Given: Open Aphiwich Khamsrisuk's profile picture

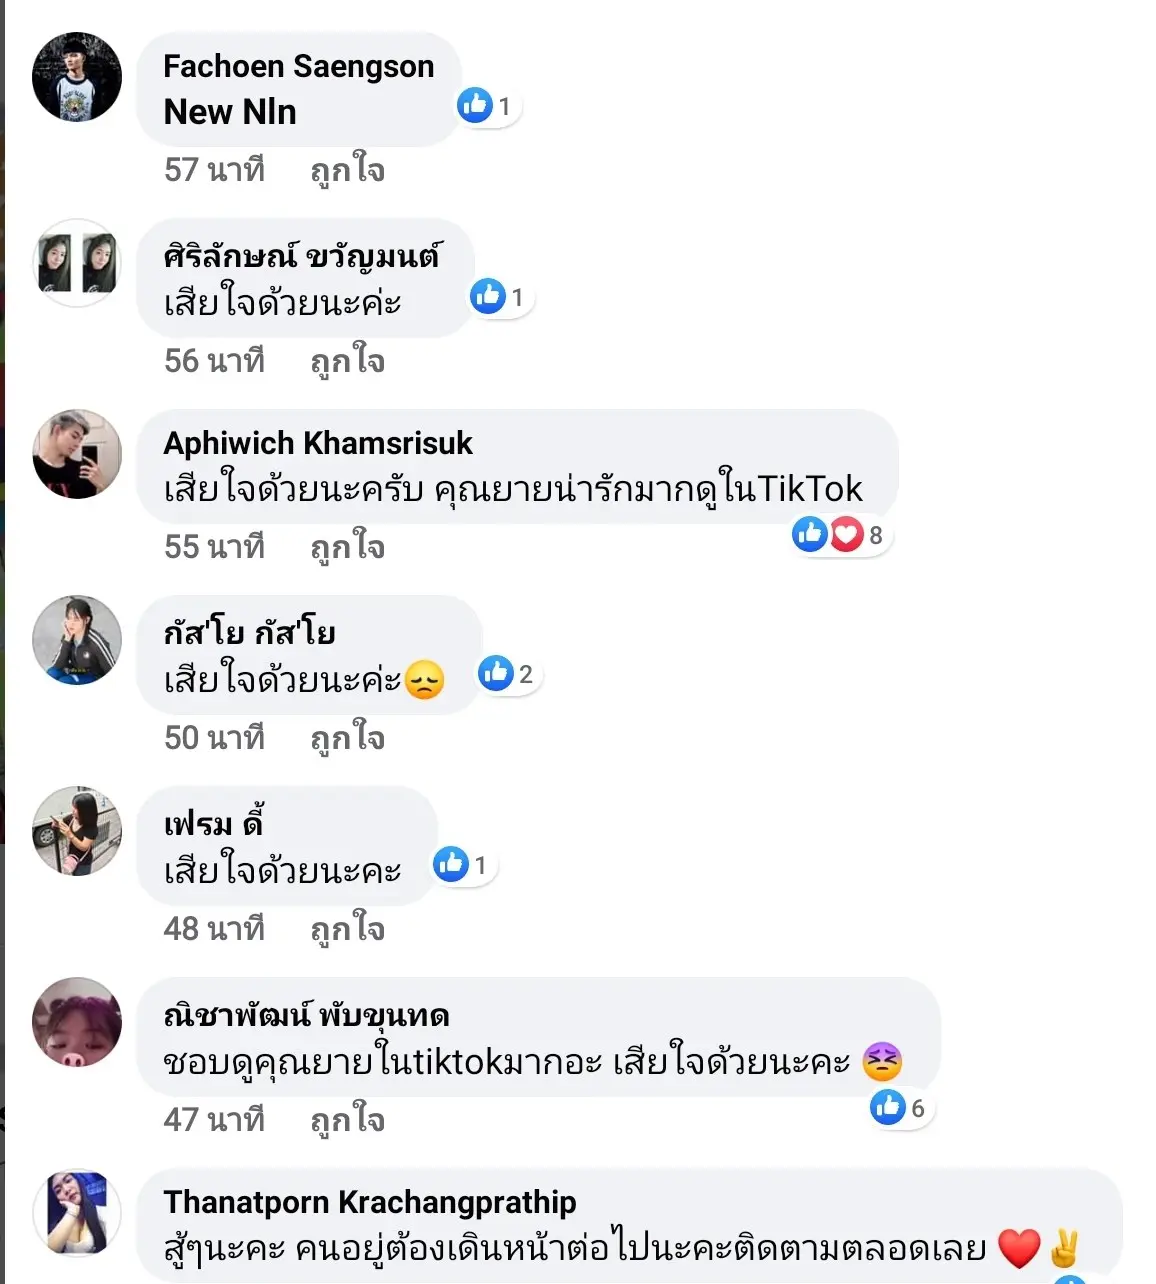Looking at the screenshot, I should point(77,454).
